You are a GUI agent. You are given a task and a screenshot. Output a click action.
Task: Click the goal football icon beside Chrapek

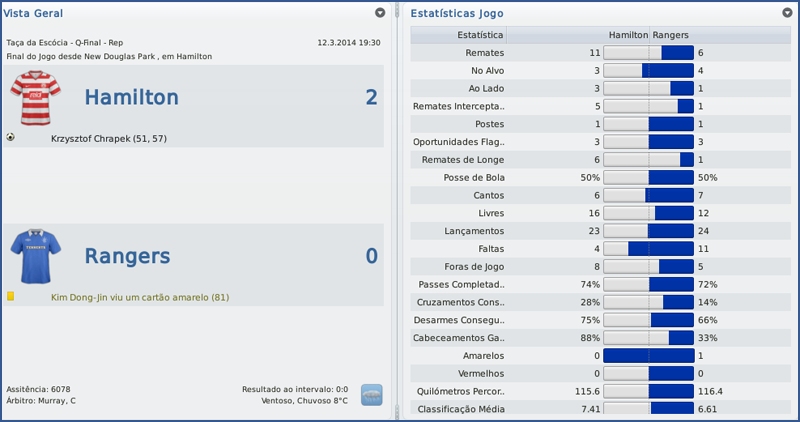pos(10,137)
